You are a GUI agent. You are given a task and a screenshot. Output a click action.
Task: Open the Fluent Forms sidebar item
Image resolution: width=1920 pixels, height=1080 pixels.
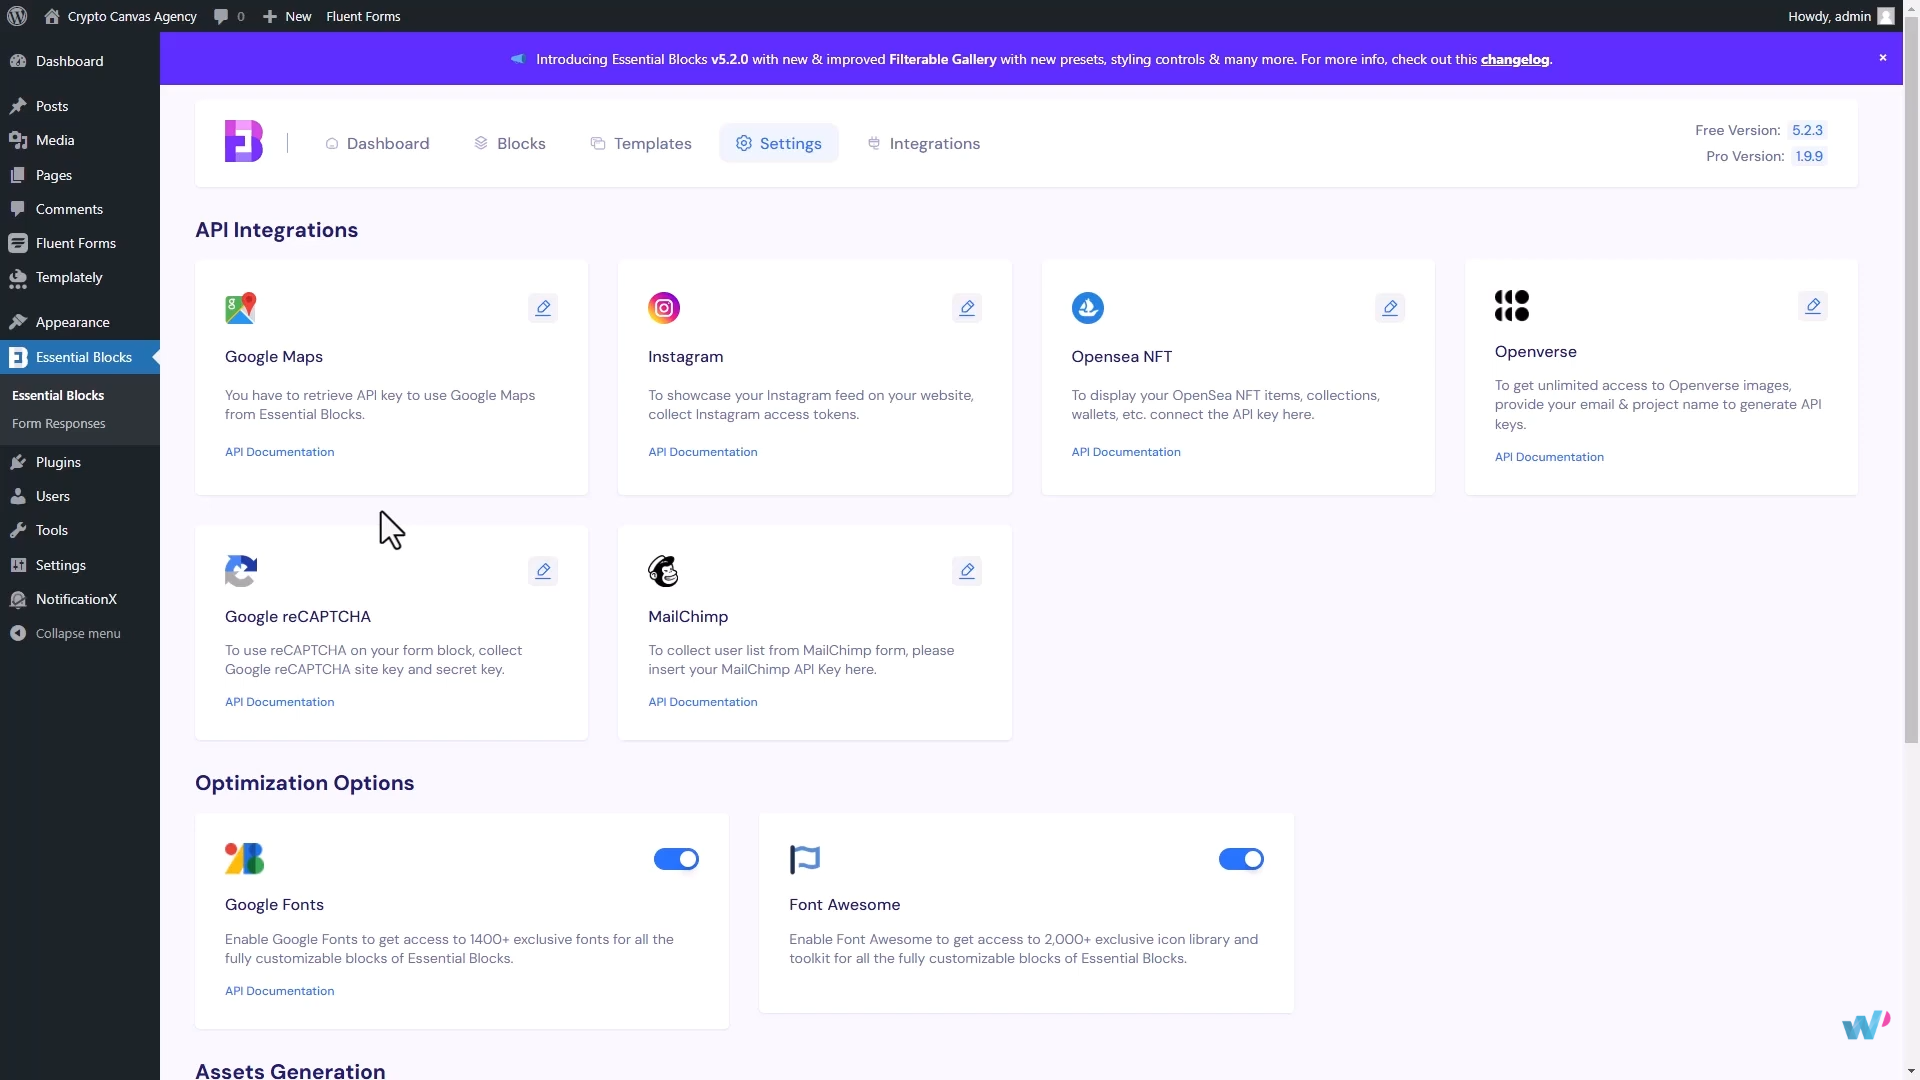pyautogui.click(x=74, y=242)
